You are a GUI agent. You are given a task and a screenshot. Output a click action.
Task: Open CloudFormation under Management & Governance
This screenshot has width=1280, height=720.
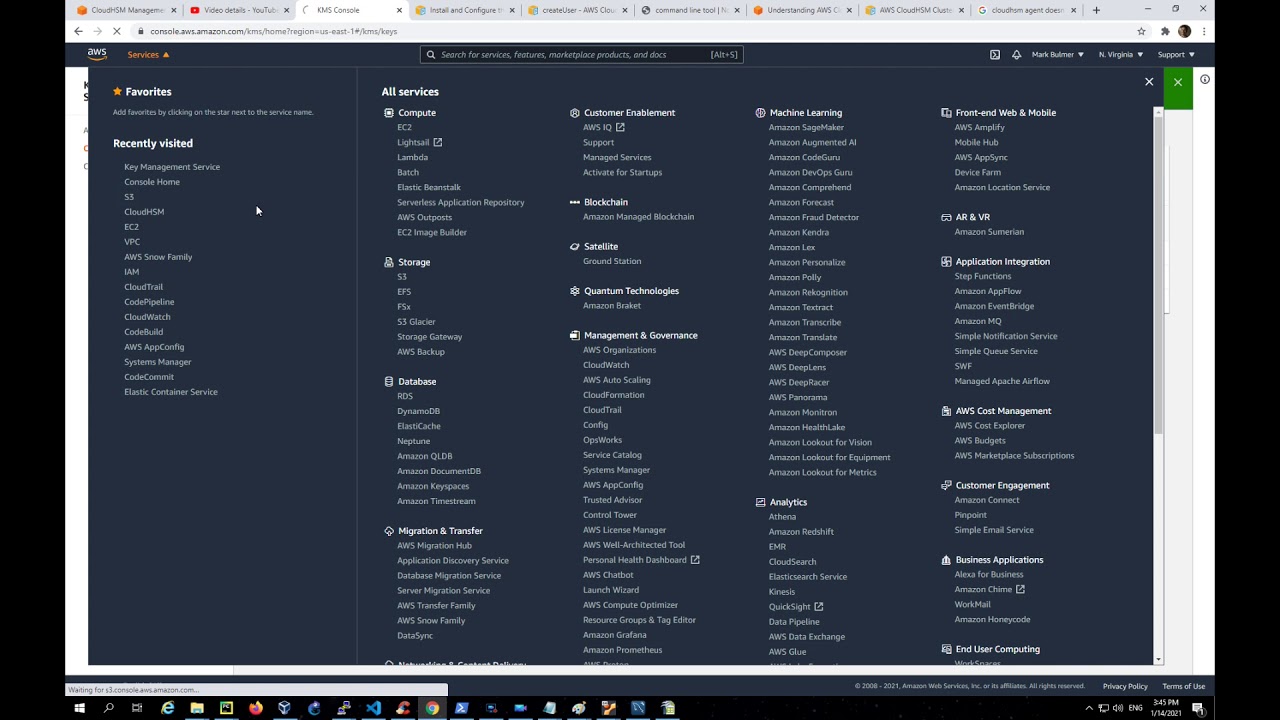coord(614,395)
